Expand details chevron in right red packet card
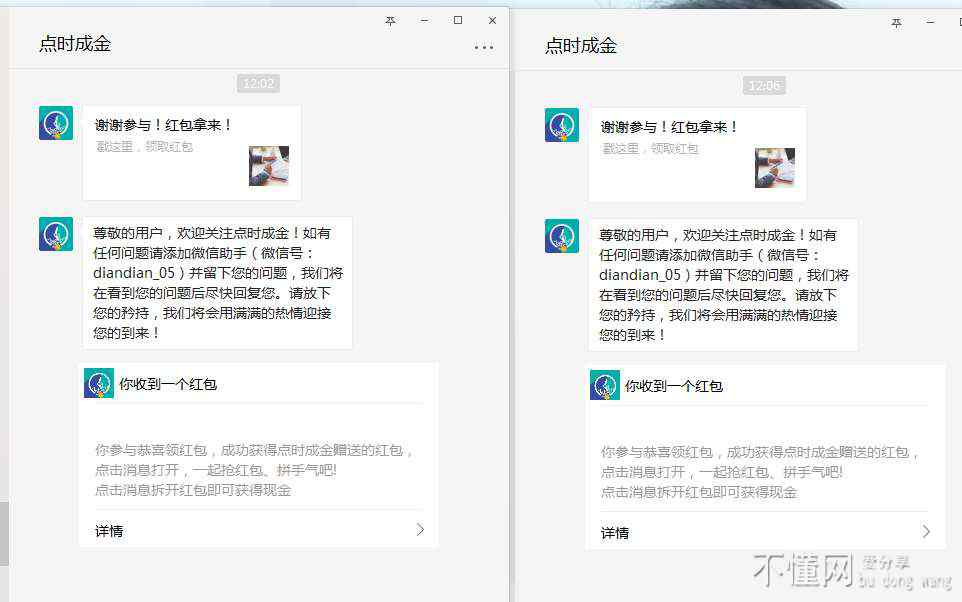The width and height of the screenshot is (962, 602). coord(926,532)
